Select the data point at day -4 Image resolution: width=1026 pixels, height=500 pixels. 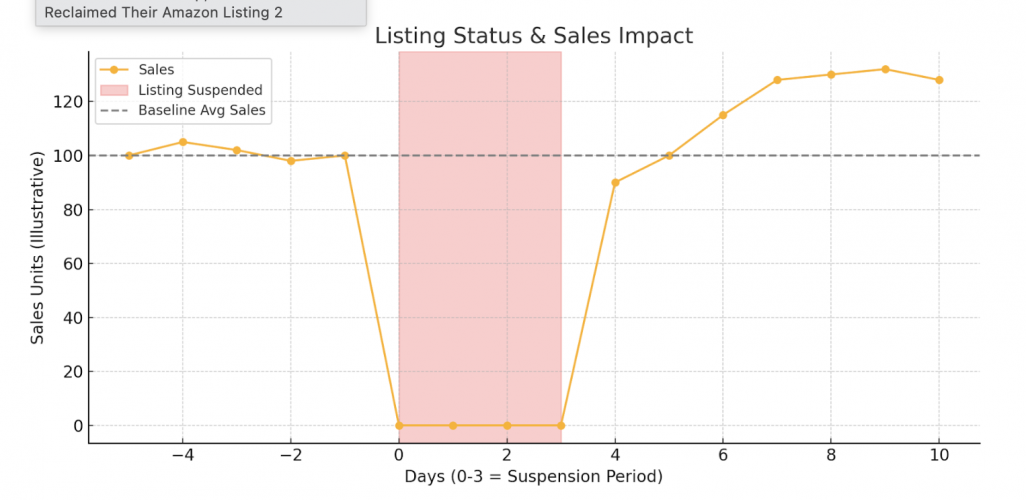pyautogui.click(x=183, y=142)
